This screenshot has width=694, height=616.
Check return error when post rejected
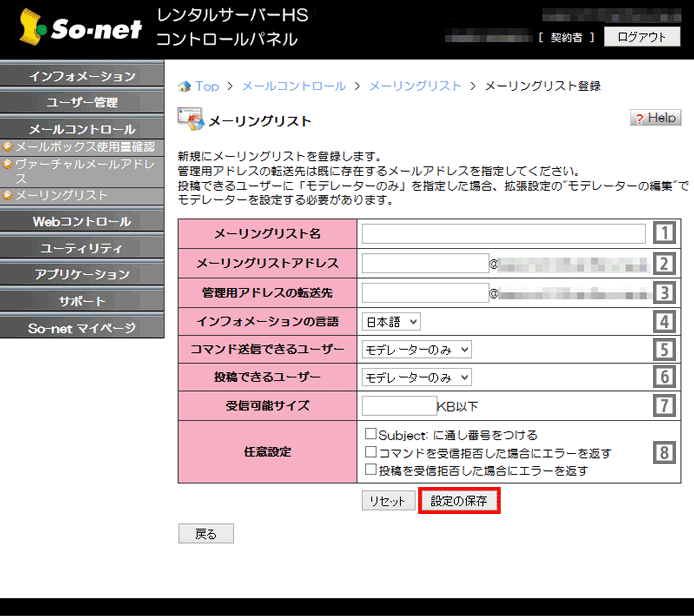point(370,469)
